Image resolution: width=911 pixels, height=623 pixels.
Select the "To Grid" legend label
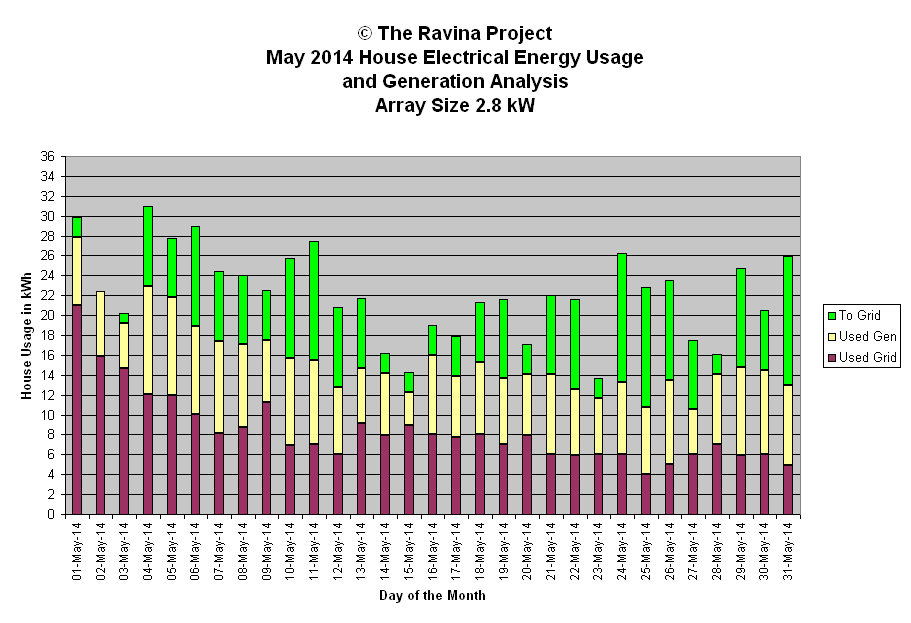[859, 316]
